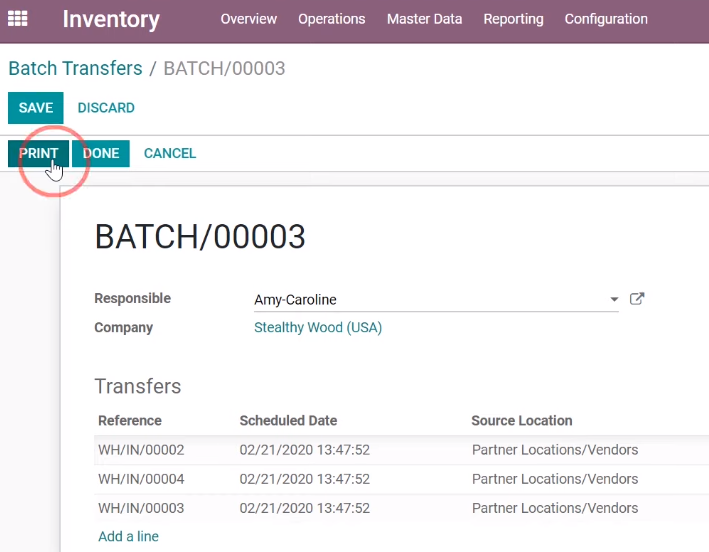Open the apps grid menu icon
Image resolution: width=709 pixels, height=552 pixels.
tap(18, 19)
